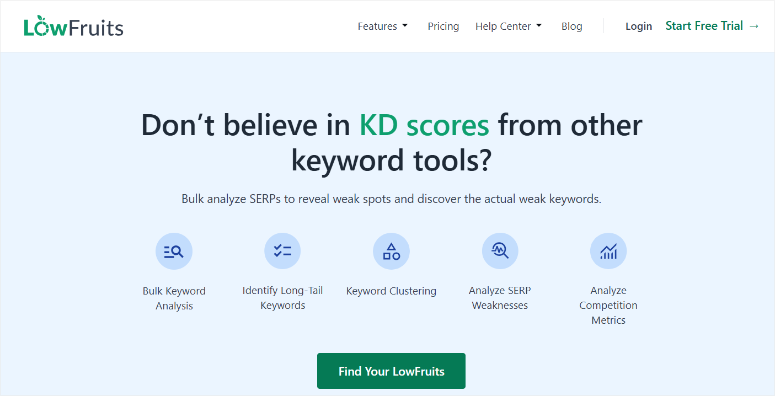Open the Blog link

coord(571,26)
